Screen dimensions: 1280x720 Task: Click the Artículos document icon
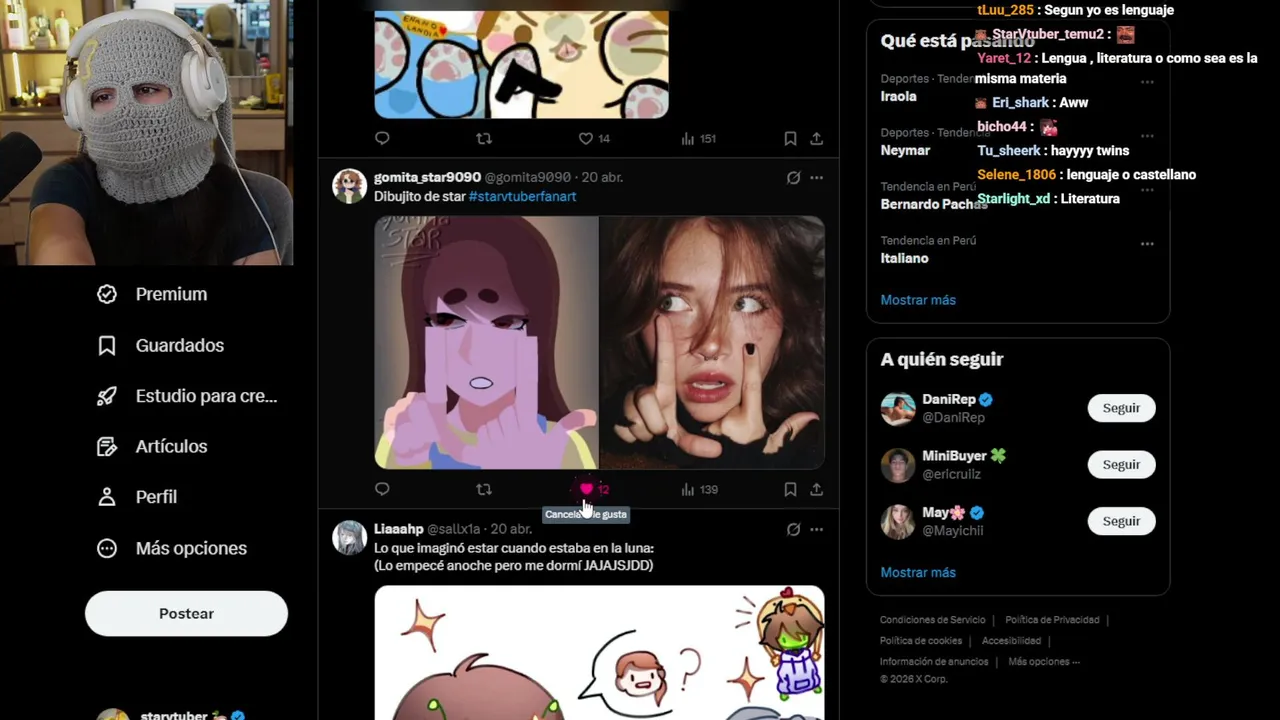pyautogui.click(x=107, y=446)
